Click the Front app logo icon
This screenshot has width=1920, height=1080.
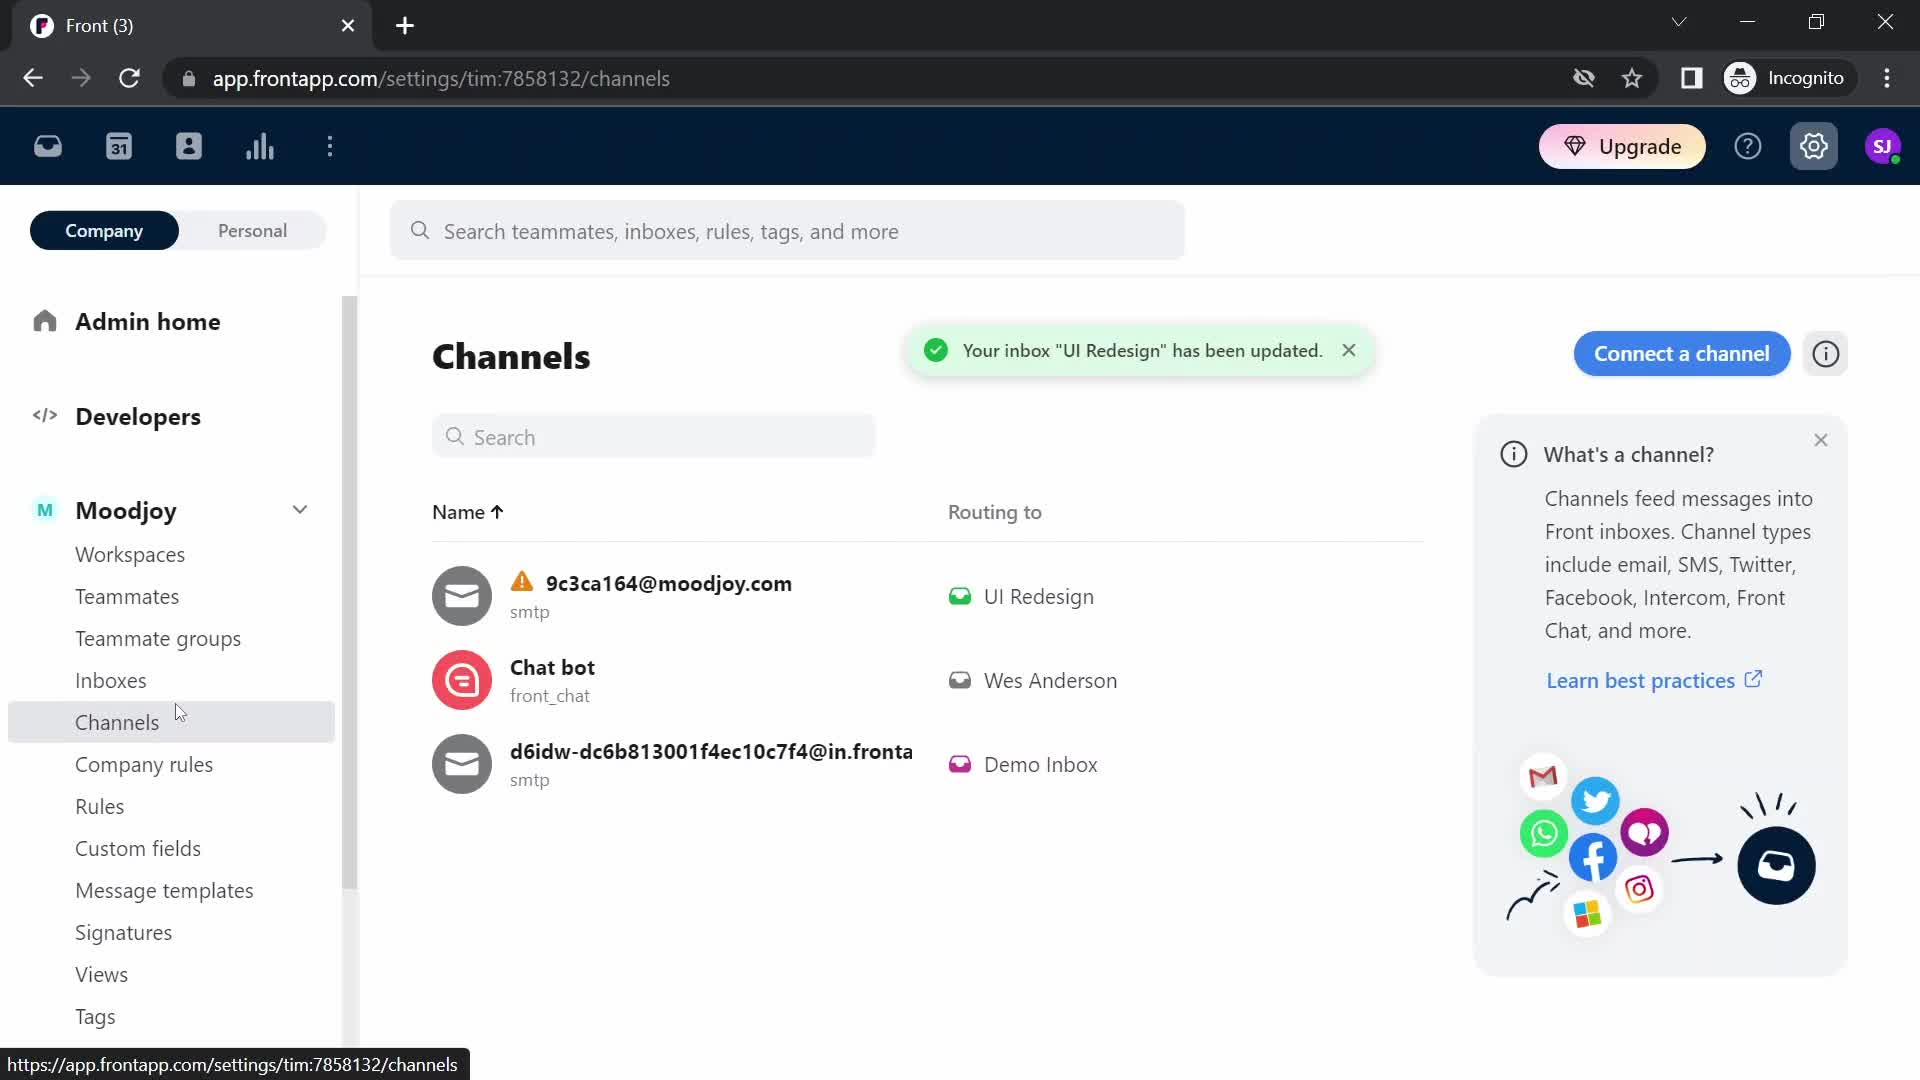point(42,25)
